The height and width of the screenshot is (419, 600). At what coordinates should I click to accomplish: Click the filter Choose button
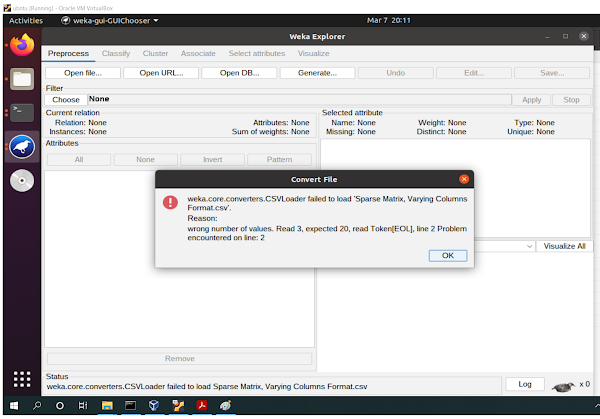66,100
